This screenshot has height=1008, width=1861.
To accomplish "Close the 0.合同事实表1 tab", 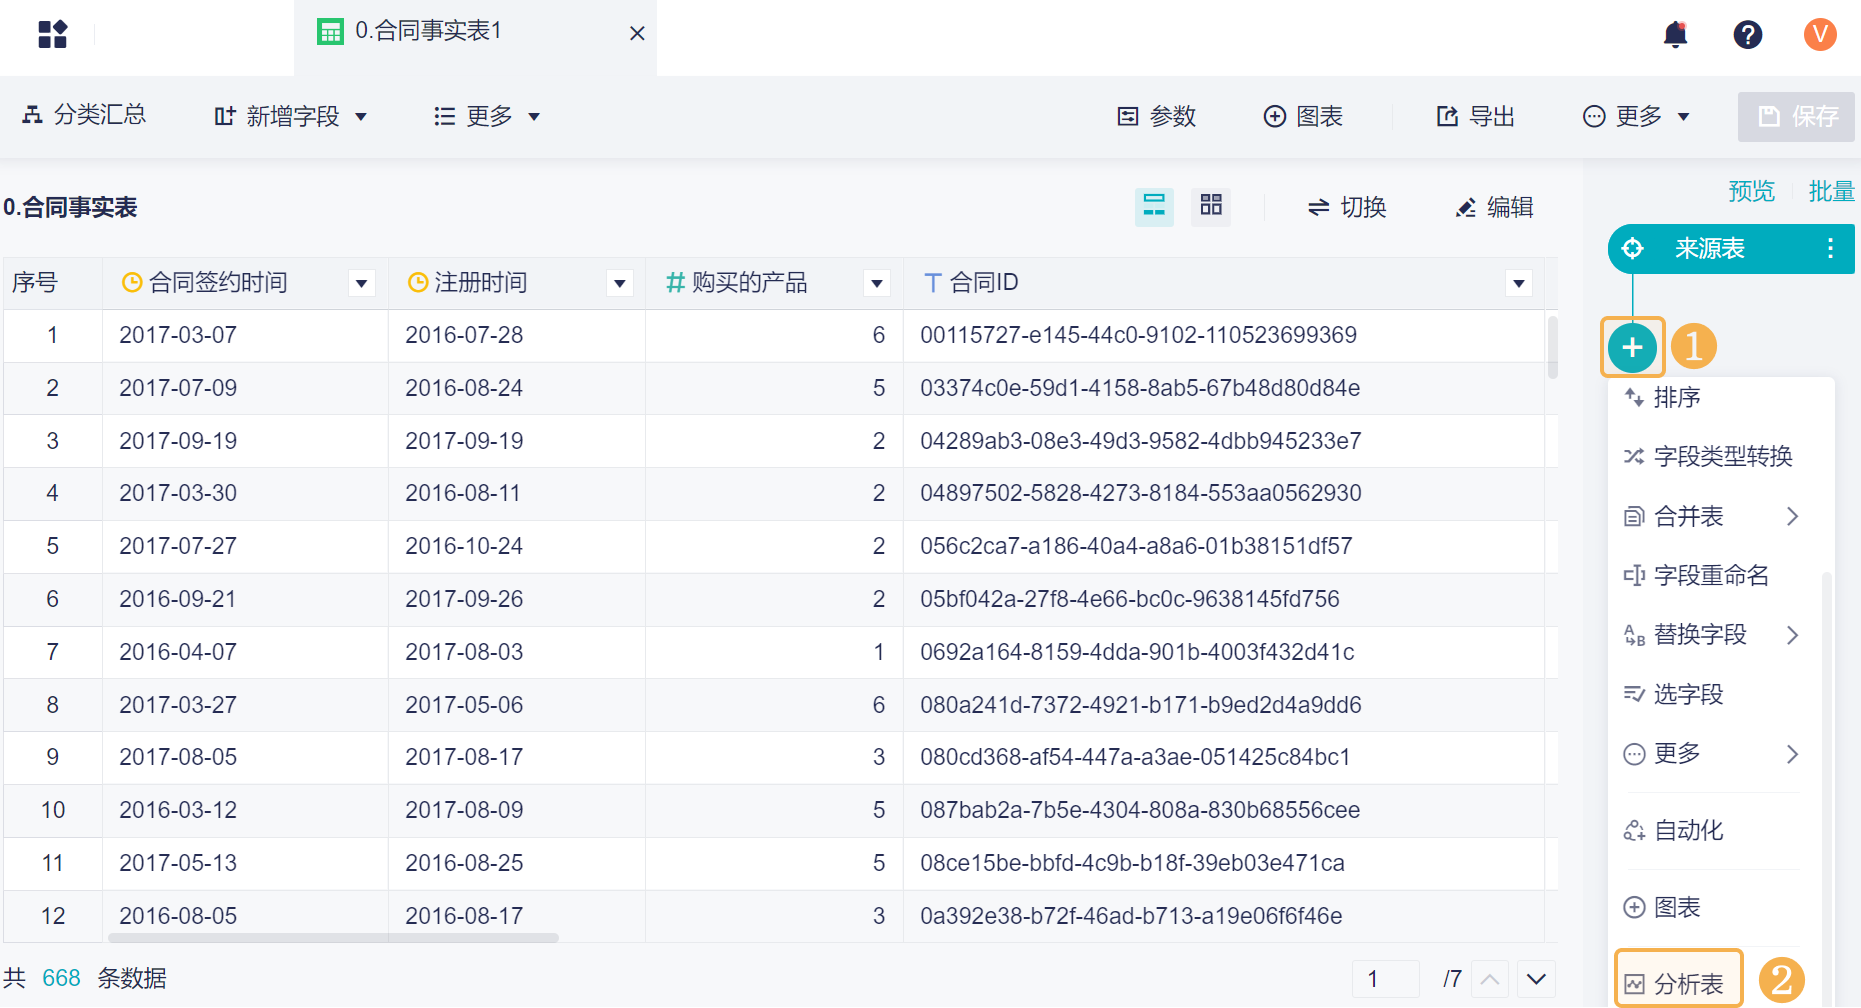I will tap(637, 34).
